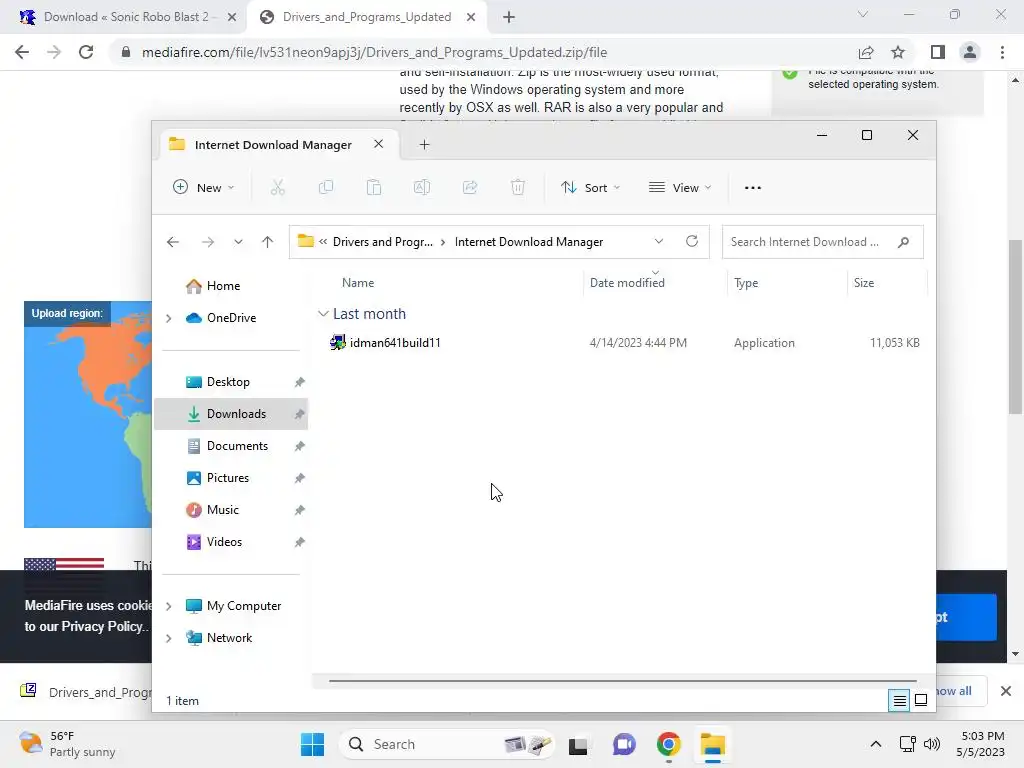
Task: Click the Paste clipboard icon in Explorer toolbar
Action: (374, 187)
